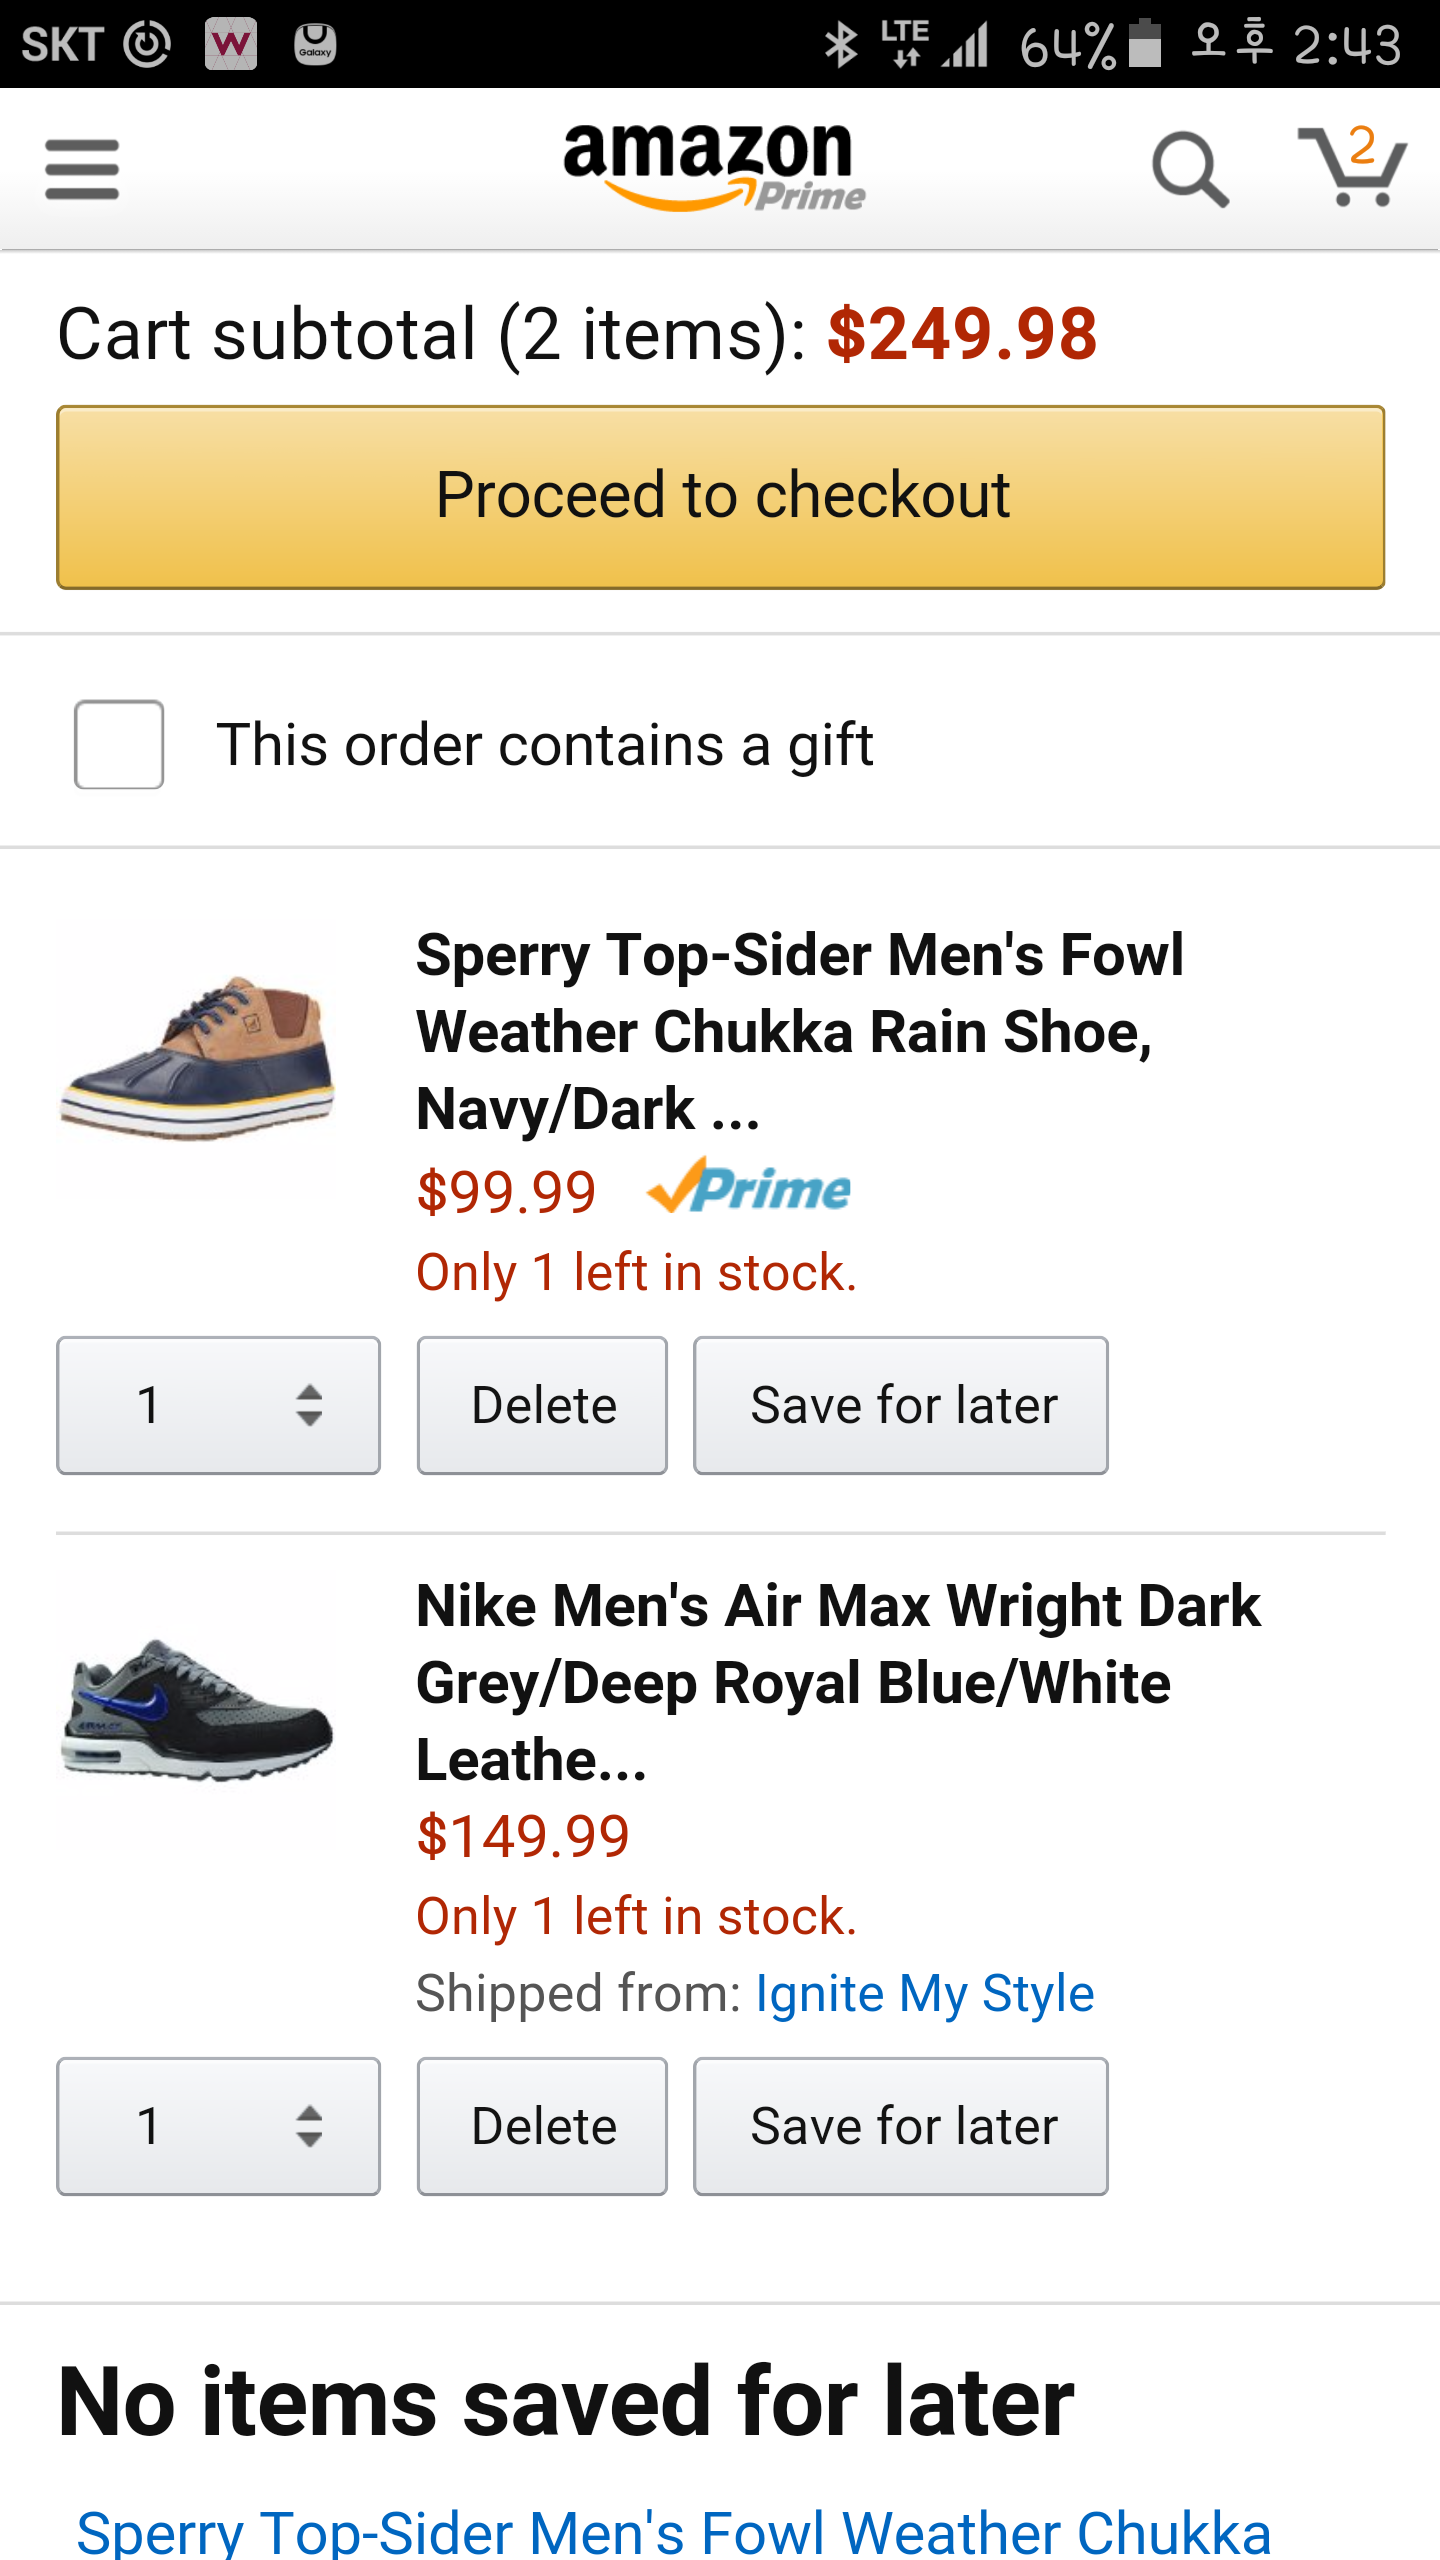Image resolution: width=1440 pixels, height=2560 pixels.
Task: Tap the Prime badge on Sperry item
Action: coord(749,1188)
